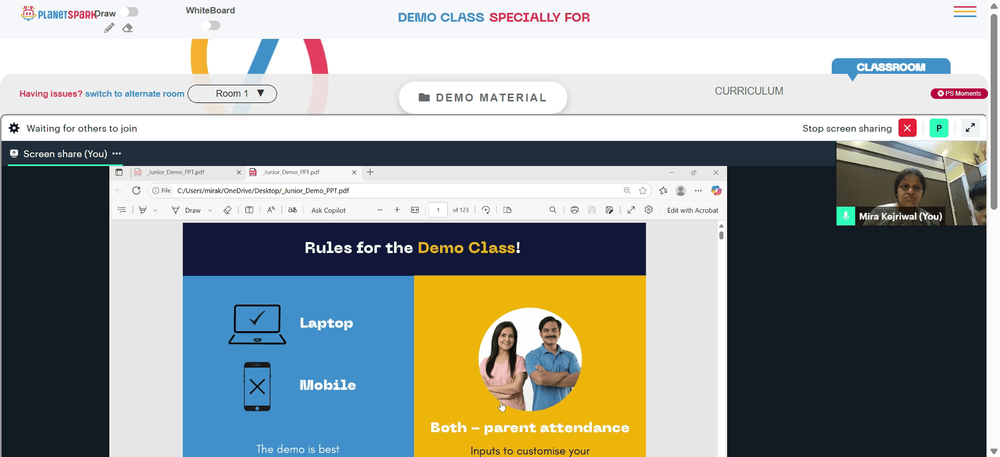The width and height of the screenshot is (1000, 457).
Task: Click the PDF text box tool icon
Action: 249,210
